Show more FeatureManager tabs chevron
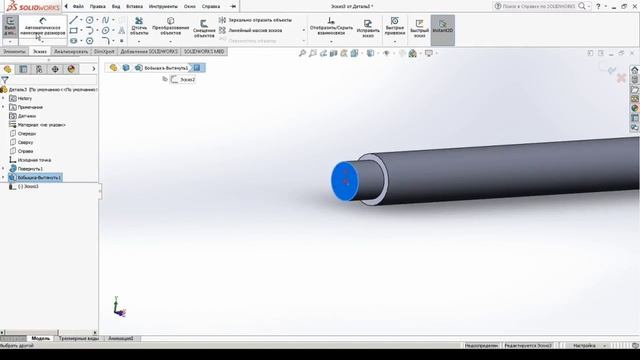The width and height of the screenshot is (640, 360). (93, 69)
